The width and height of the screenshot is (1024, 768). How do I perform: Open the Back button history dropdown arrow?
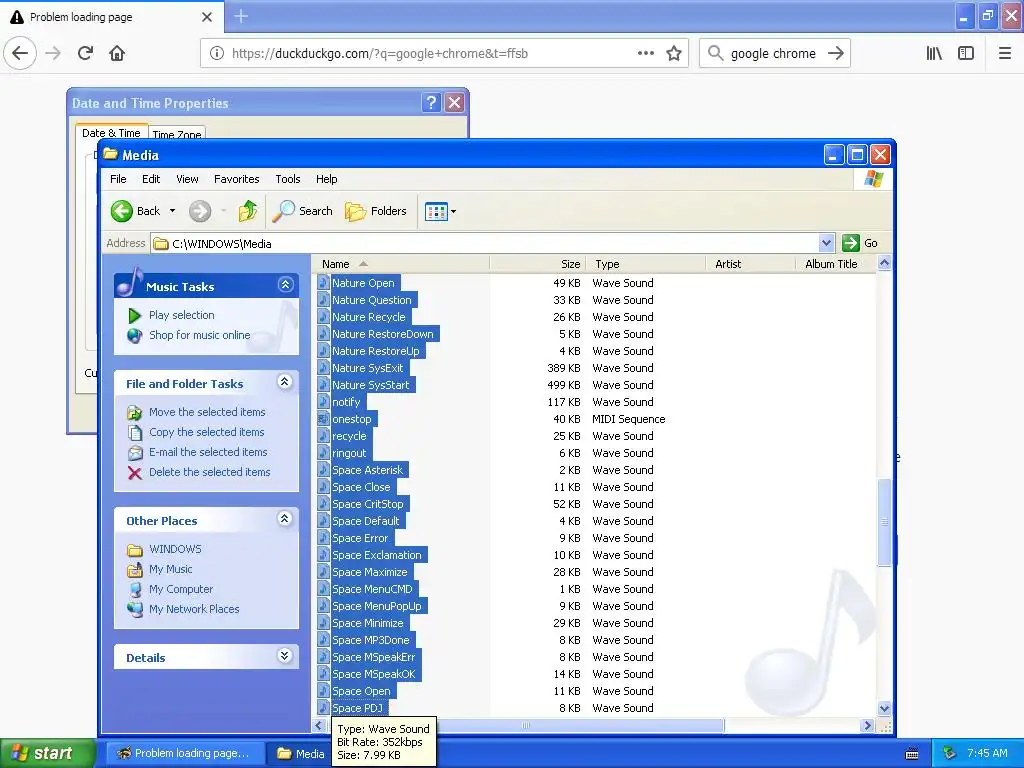(172, 211)
